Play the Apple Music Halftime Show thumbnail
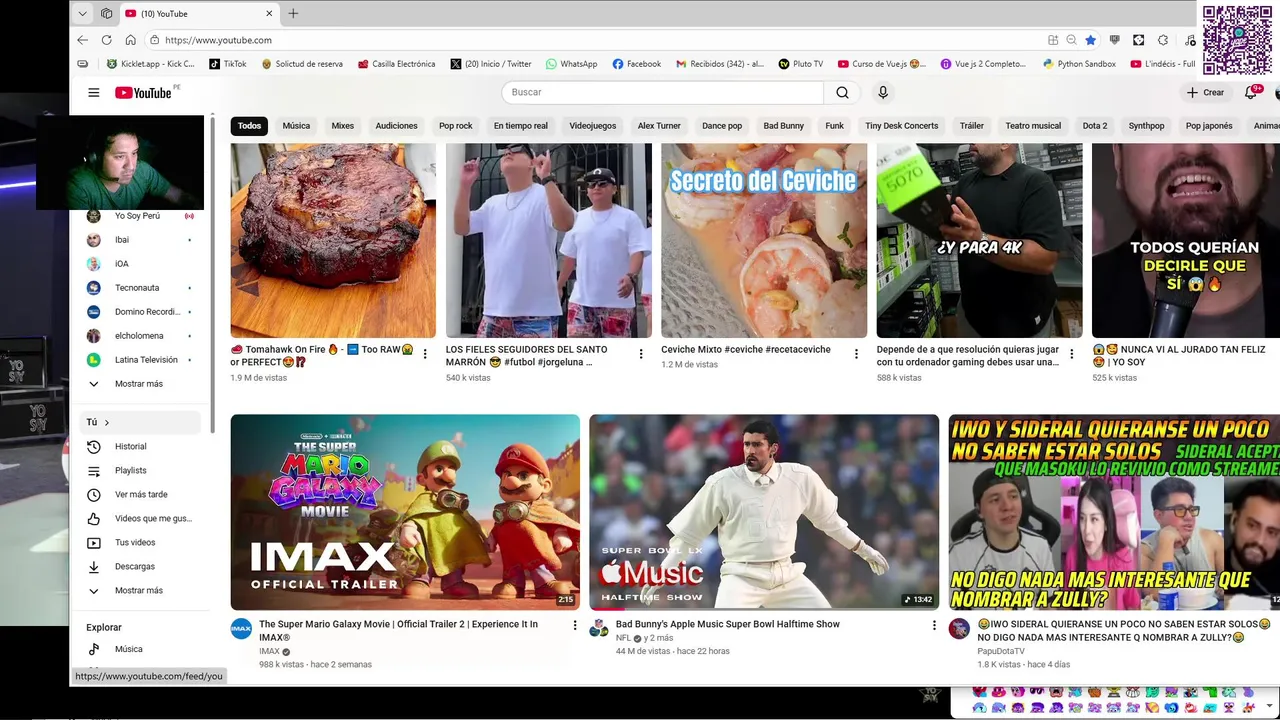 (764, 512)
